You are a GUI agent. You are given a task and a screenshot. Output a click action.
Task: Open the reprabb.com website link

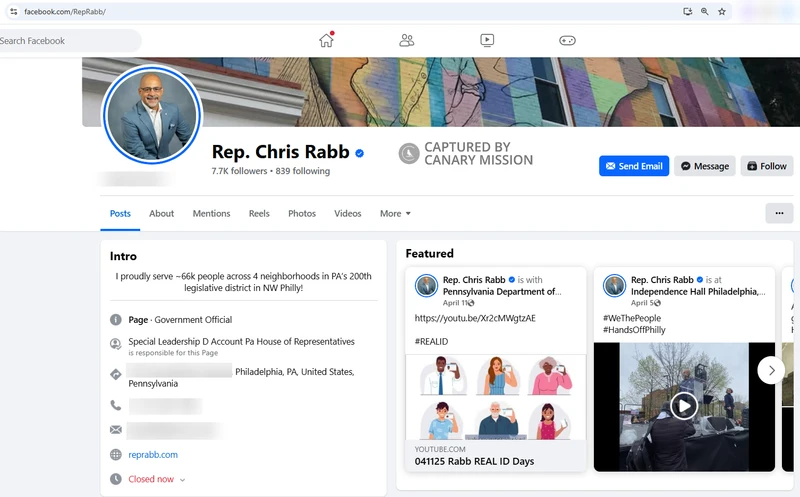[x=153, y=455]
